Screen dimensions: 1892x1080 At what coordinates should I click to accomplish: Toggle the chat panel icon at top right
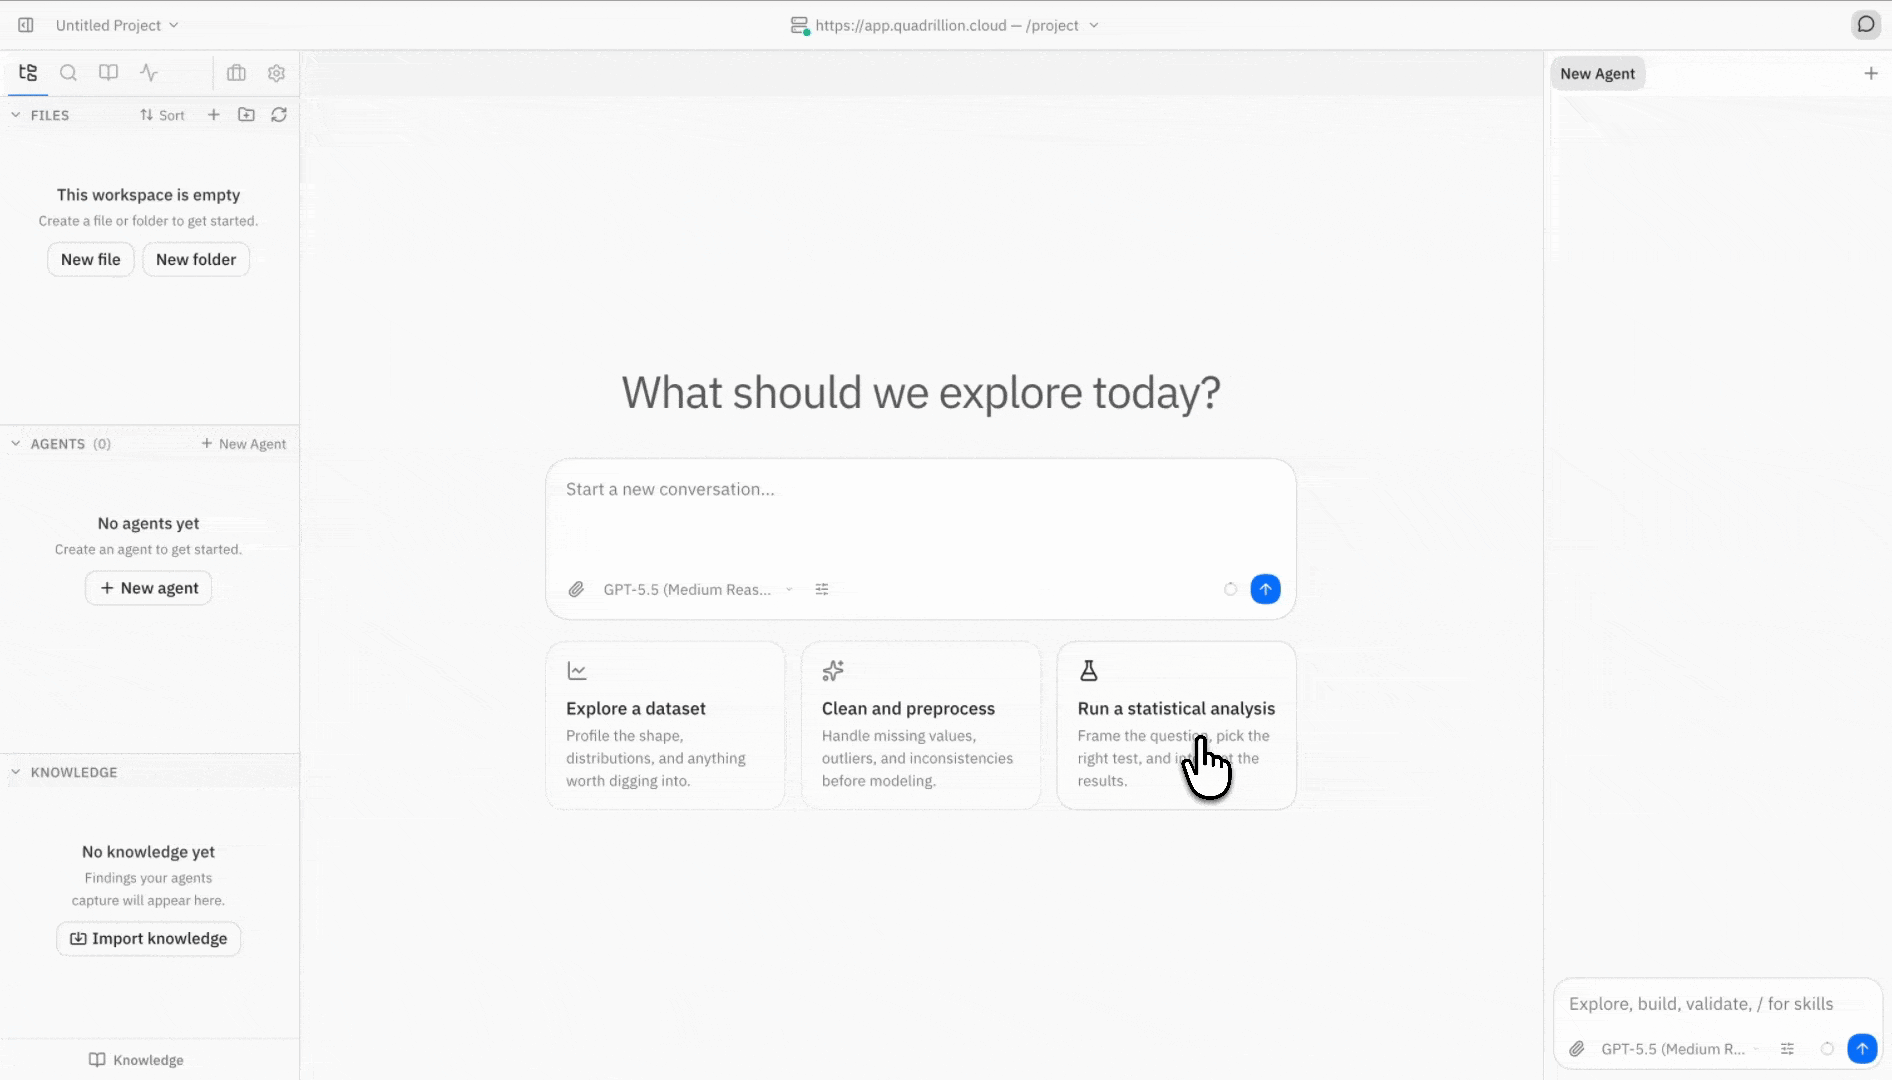tap(1866, 25)
